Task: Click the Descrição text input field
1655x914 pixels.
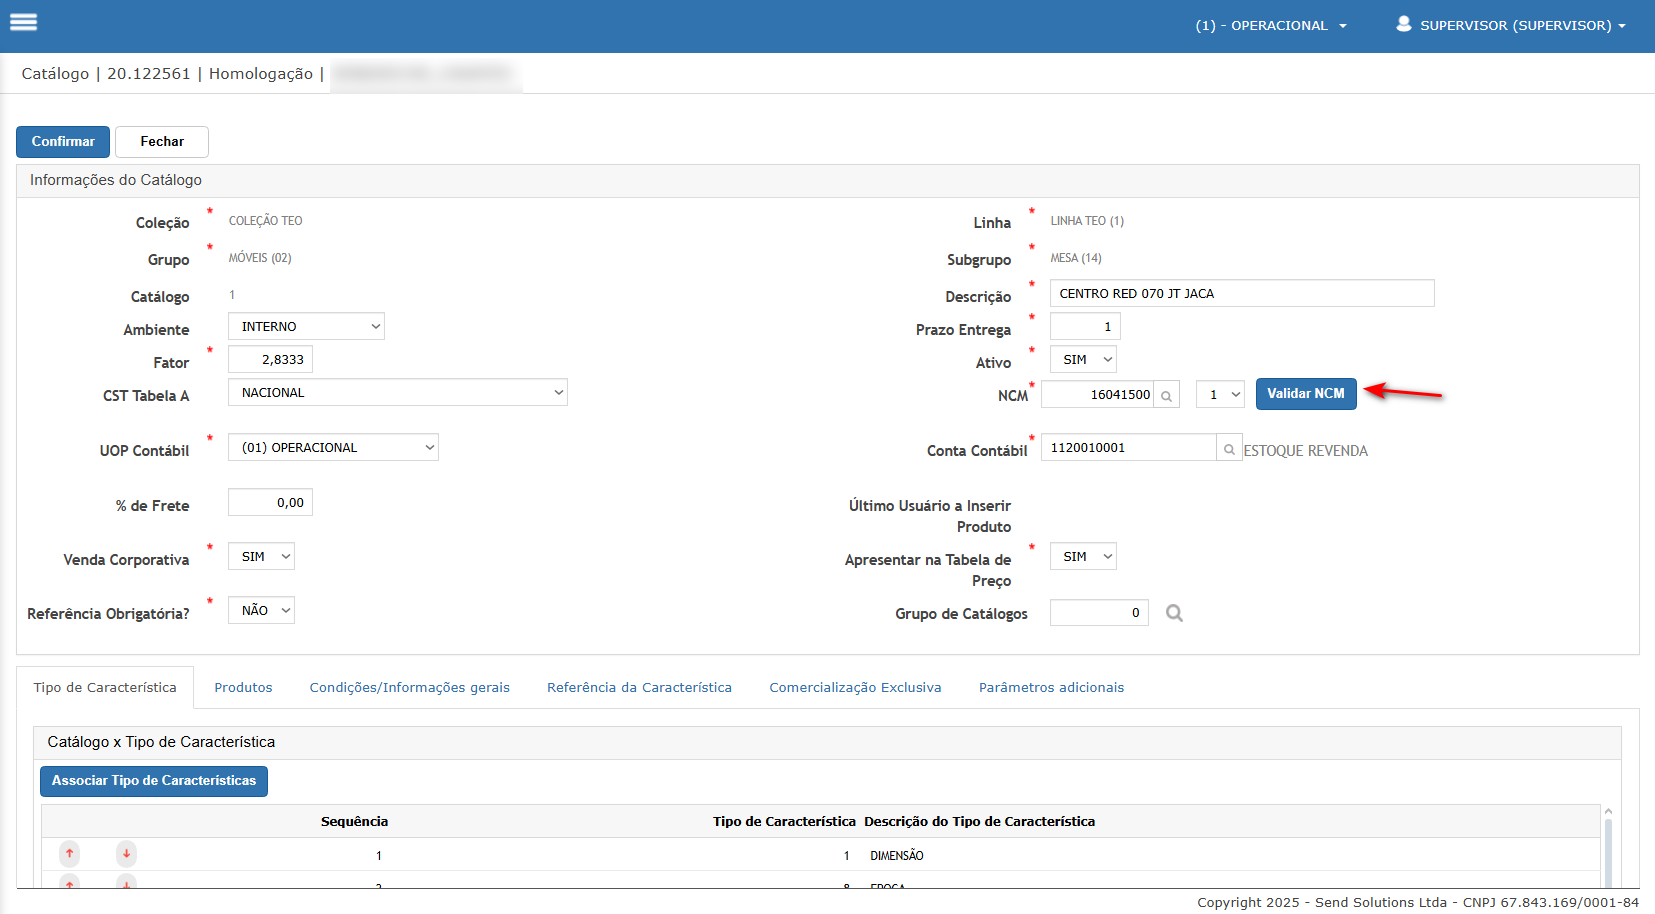Action: [1241, 294]
